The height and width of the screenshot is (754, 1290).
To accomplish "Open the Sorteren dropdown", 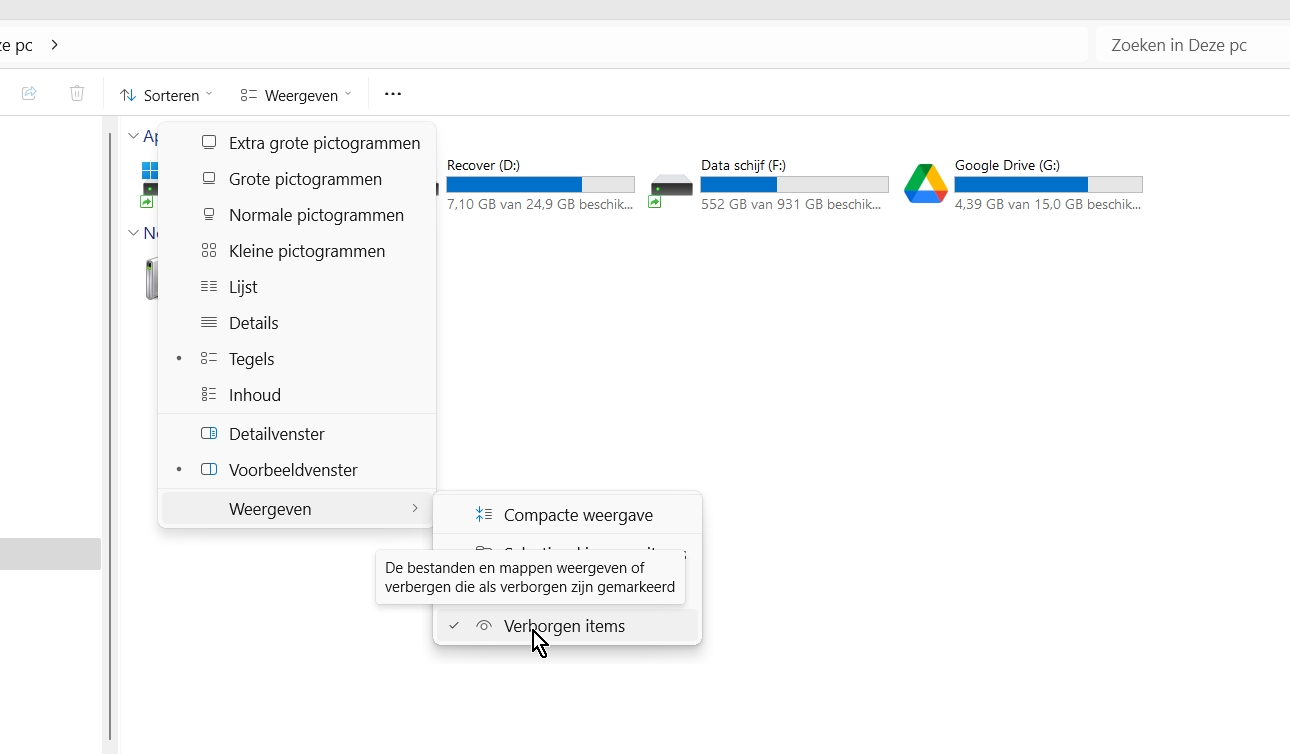I will pyautogui.click(x=166, y=95).
